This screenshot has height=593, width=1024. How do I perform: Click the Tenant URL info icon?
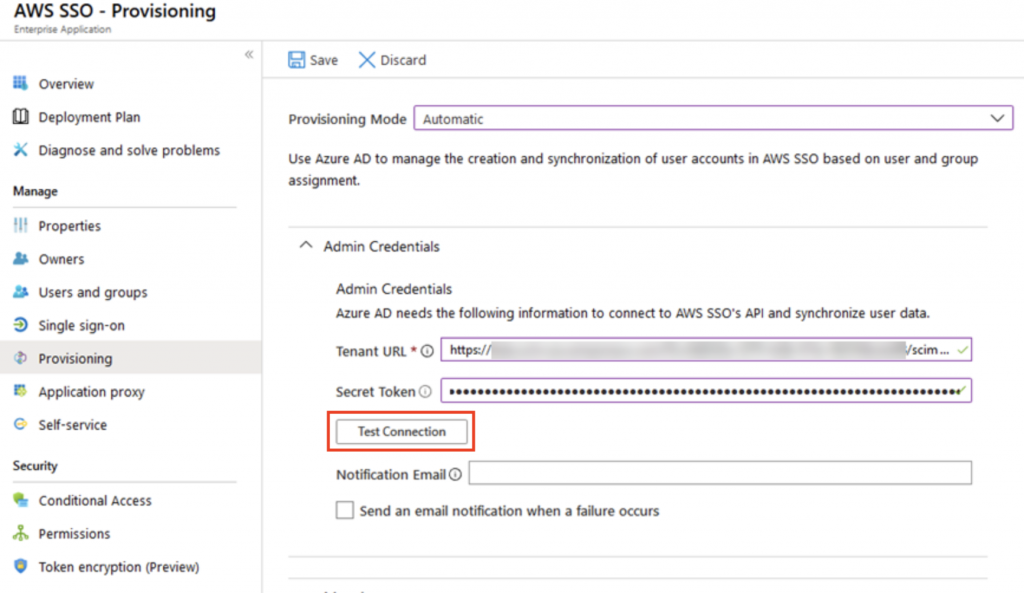point(427,351)
